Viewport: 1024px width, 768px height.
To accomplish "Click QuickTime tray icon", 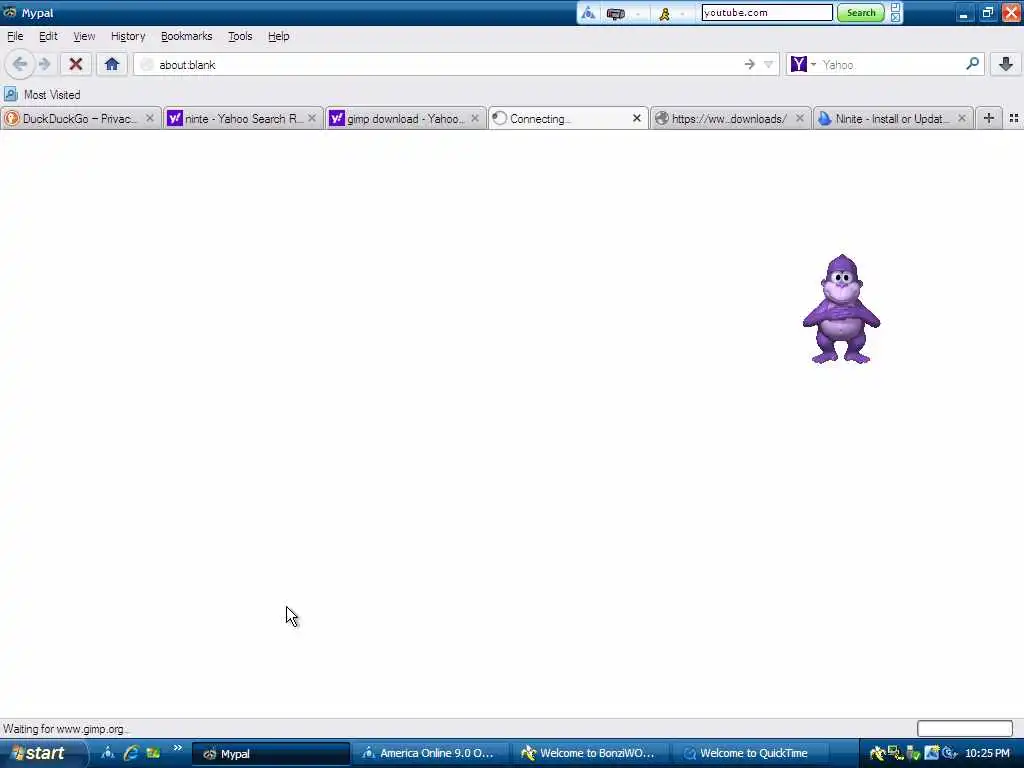I will tap(950, 754).
